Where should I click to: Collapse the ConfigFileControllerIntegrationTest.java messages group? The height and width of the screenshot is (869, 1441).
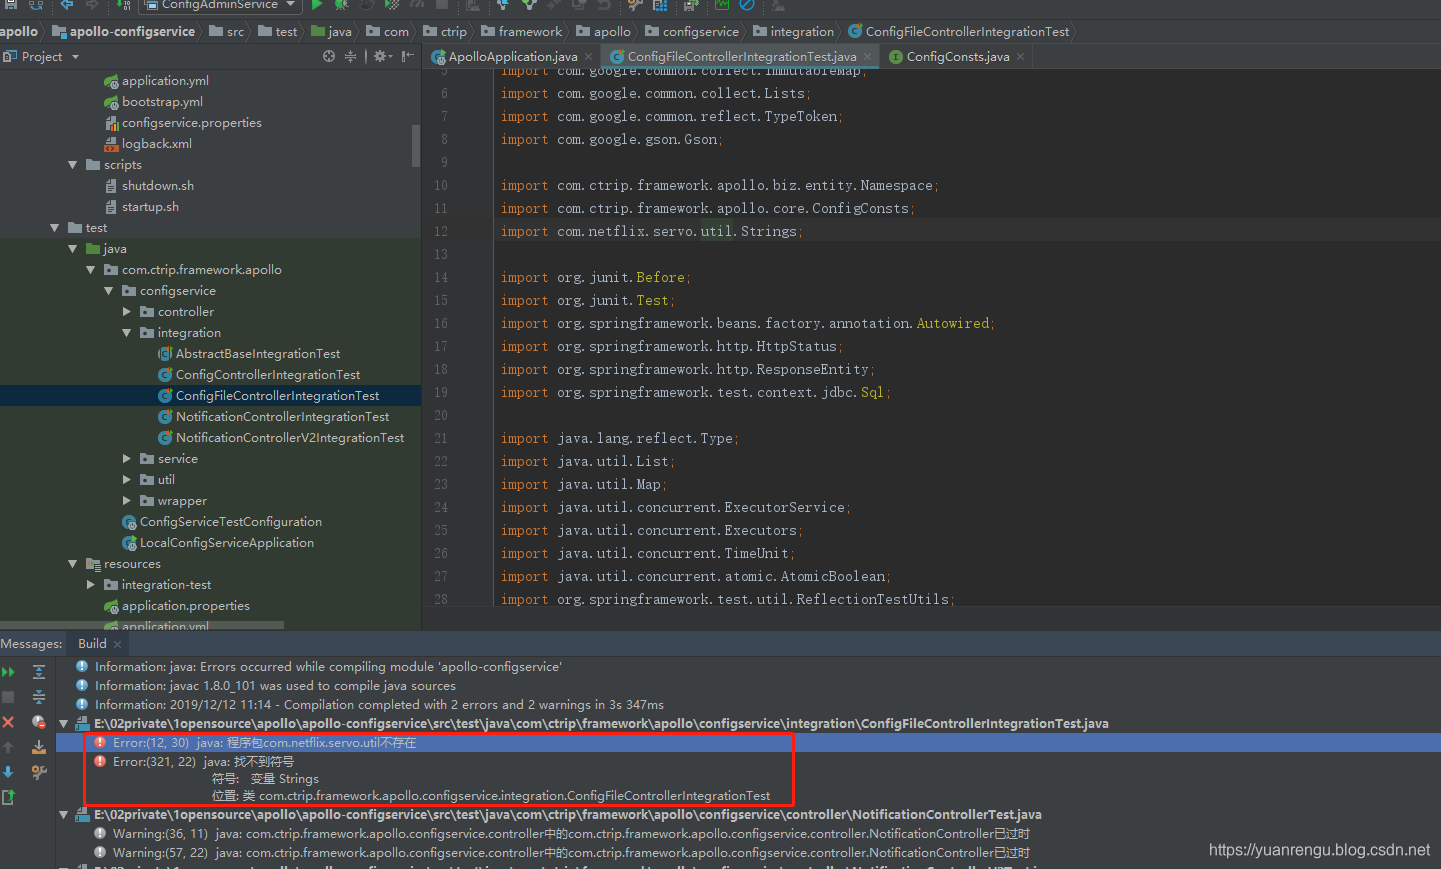(64, 724)
